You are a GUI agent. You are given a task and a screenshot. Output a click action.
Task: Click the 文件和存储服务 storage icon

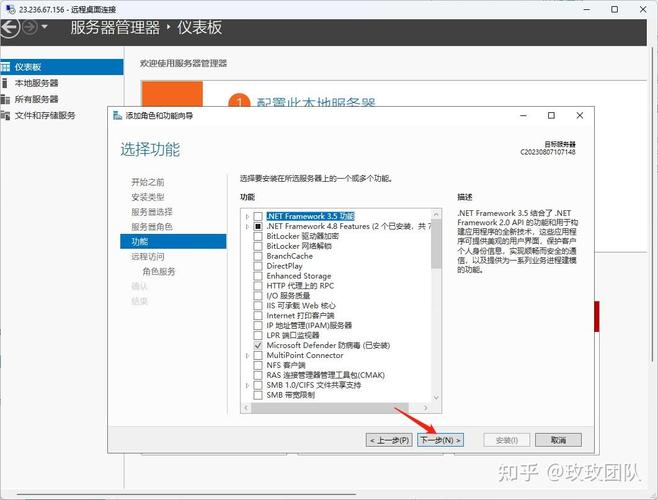tap(5, 115)
